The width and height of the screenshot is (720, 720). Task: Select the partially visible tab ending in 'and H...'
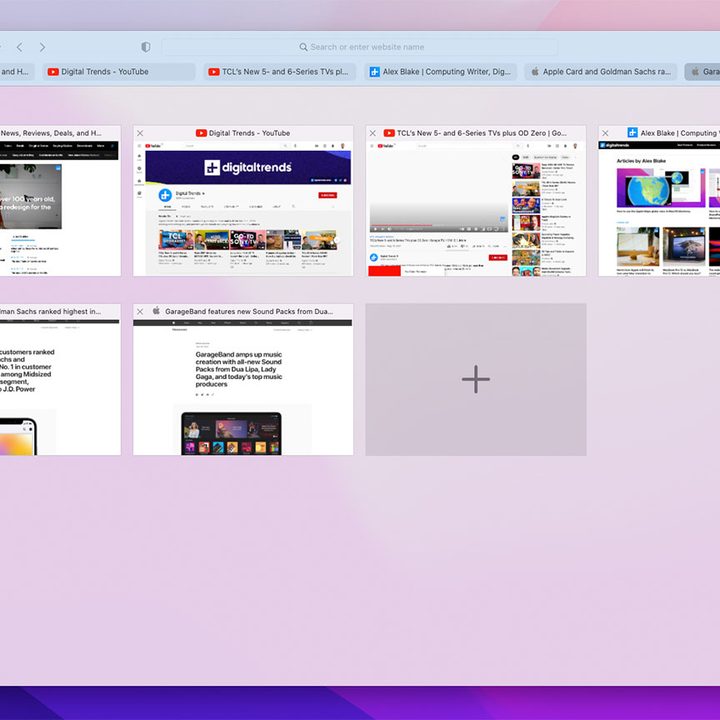pyautogui.click(x=17, y=72)
